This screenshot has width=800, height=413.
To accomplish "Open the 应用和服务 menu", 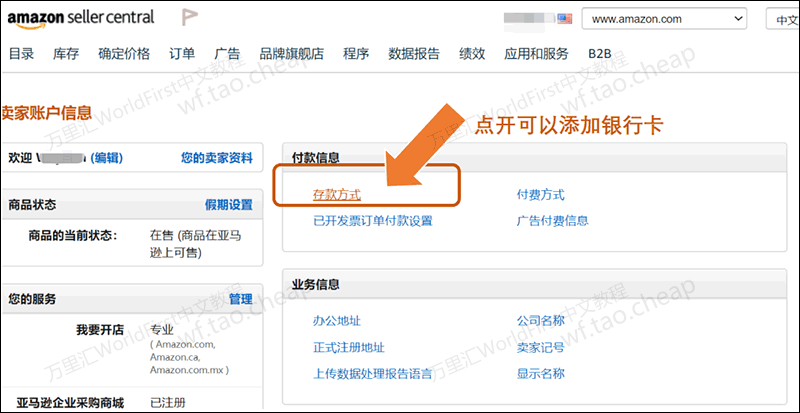I will (536, 54).
